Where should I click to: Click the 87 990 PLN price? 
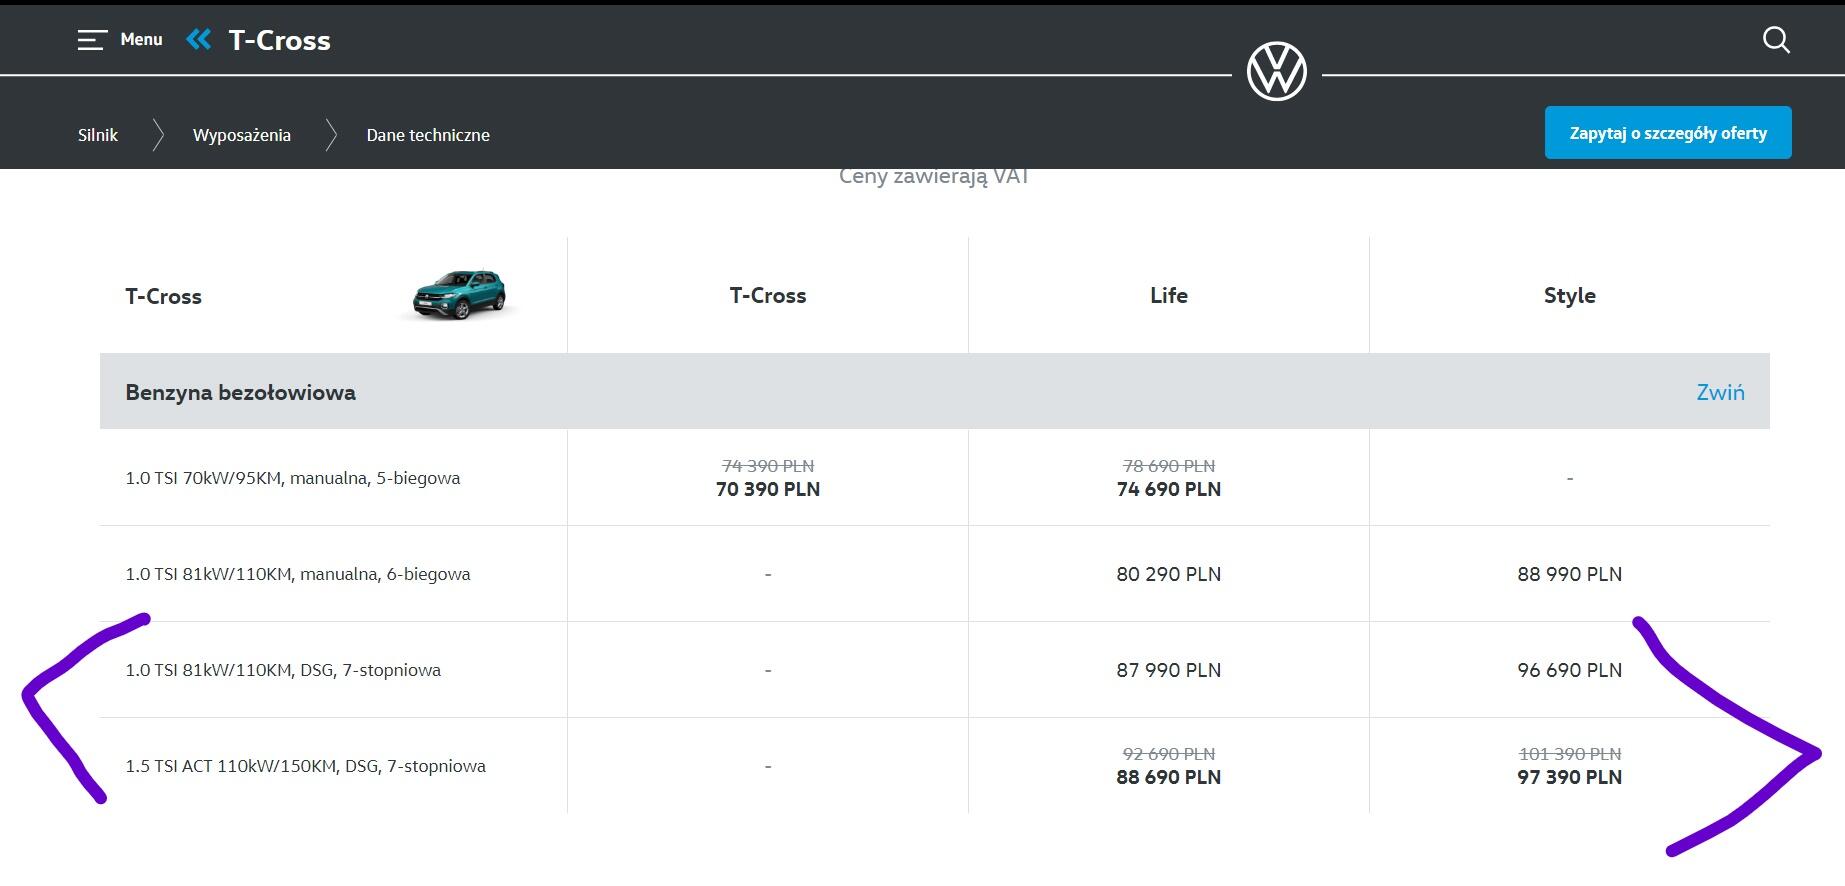pos(1169,670)
